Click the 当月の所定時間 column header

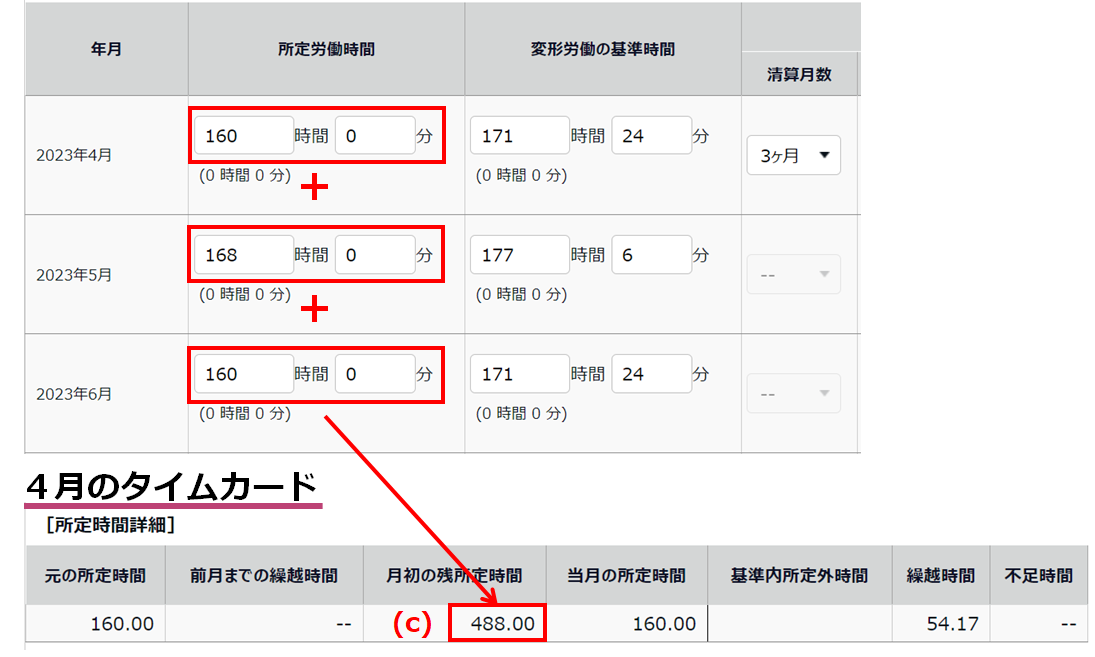click(x=626, y=575)
